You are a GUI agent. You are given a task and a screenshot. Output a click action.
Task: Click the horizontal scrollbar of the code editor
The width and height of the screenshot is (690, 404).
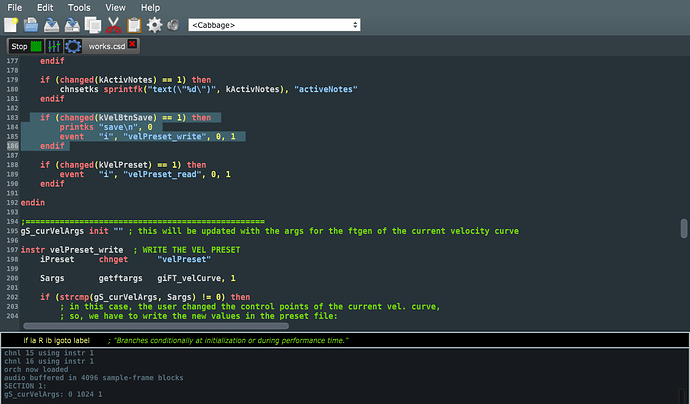click(156, 326)
